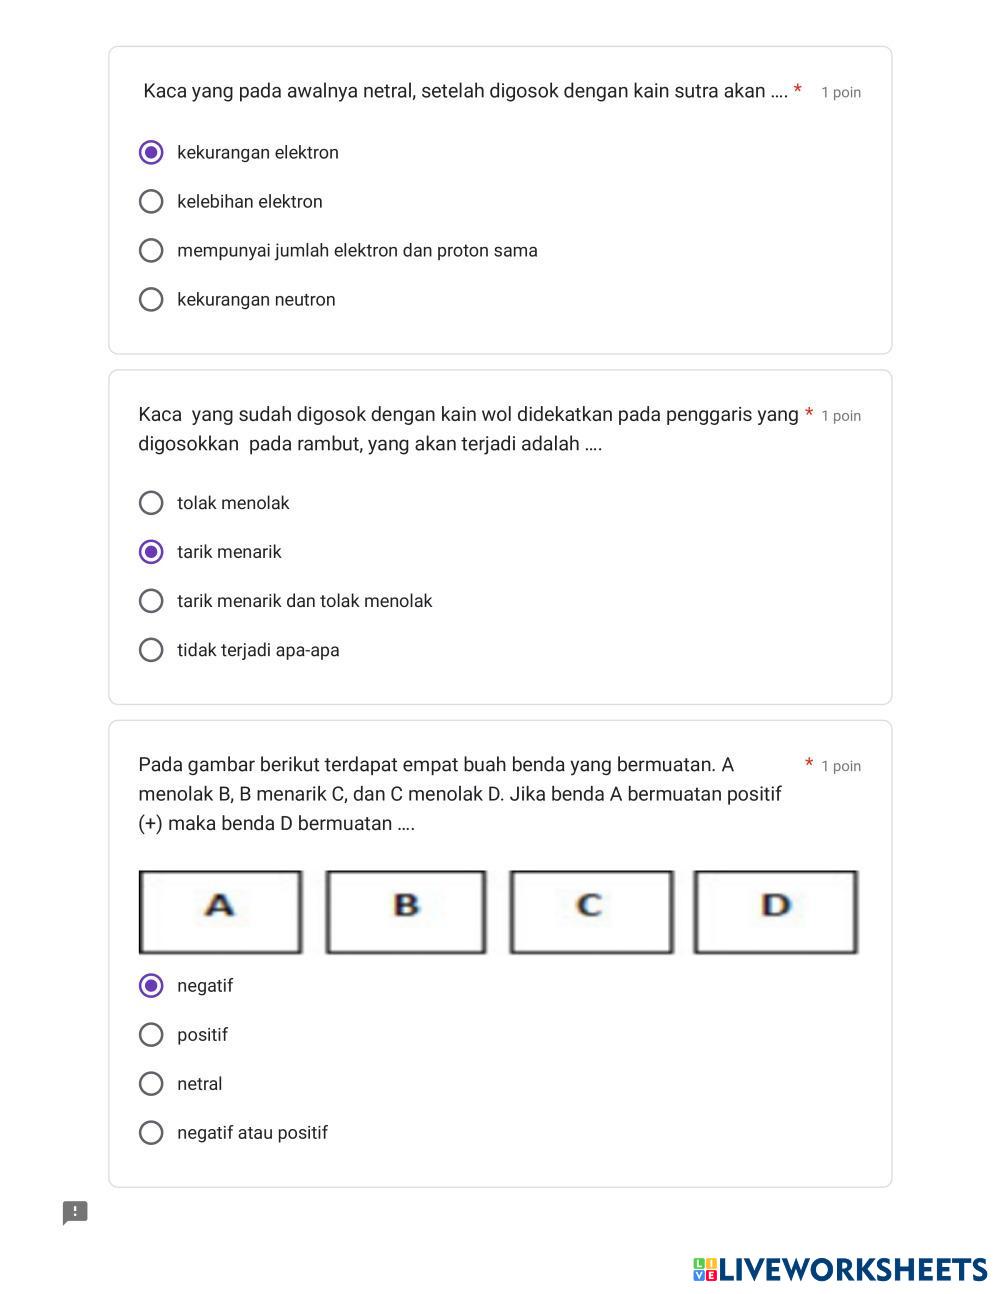Click box C in the diagram
This screenshot has height=1294, width=1000.
pos(591,911)
